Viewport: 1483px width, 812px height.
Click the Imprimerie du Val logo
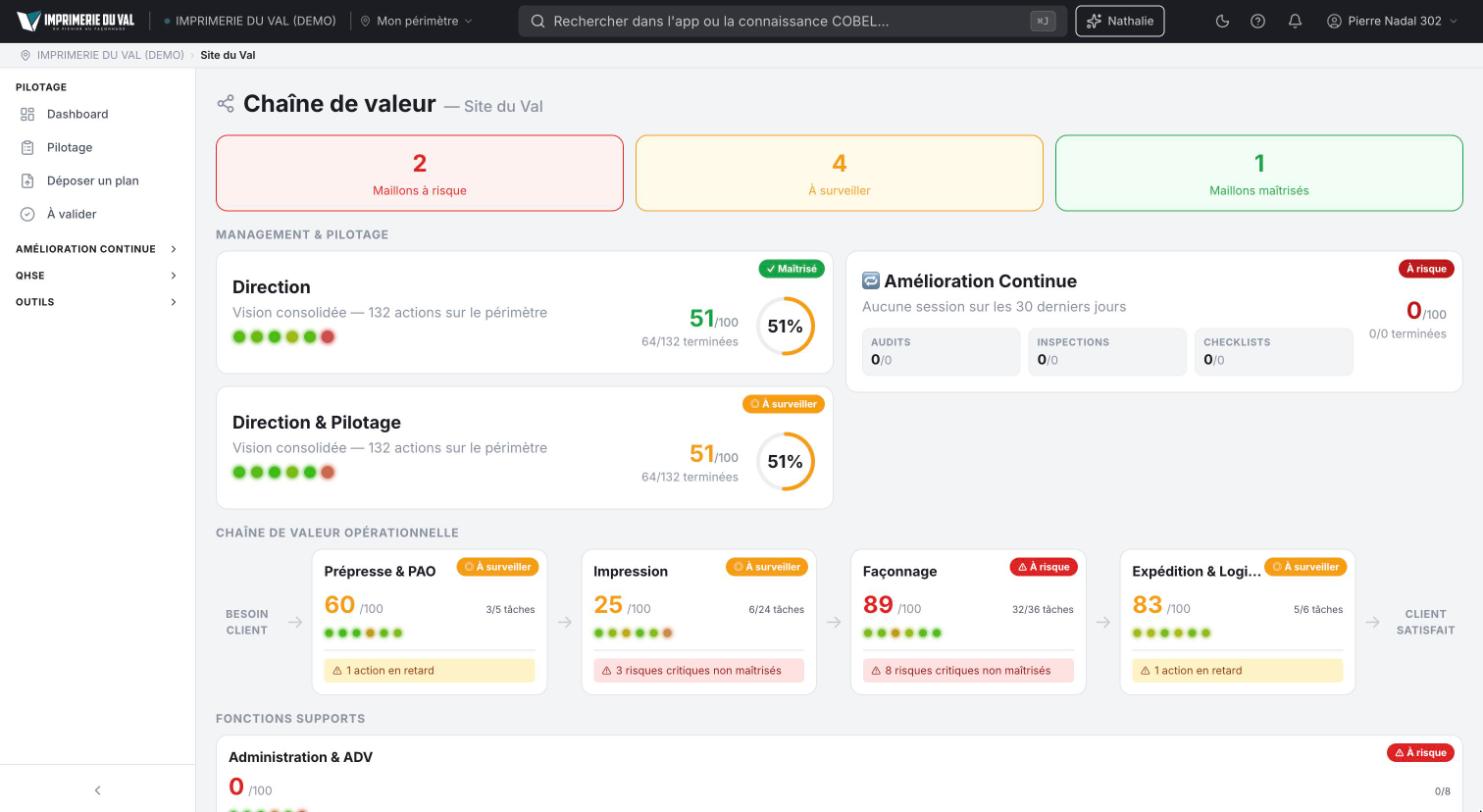click(x=76, y=21)
